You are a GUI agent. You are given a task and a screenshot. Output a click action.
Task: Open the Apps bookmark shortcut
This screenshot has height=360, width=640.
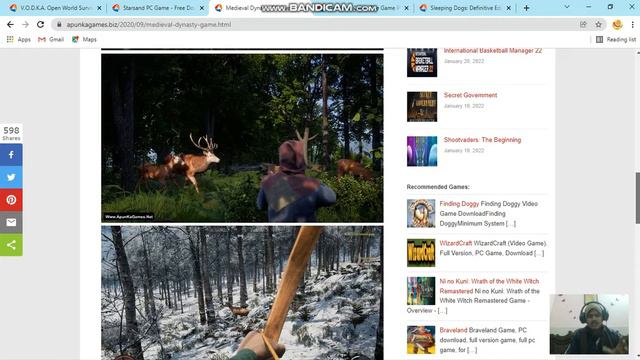(x=19, y=40)
